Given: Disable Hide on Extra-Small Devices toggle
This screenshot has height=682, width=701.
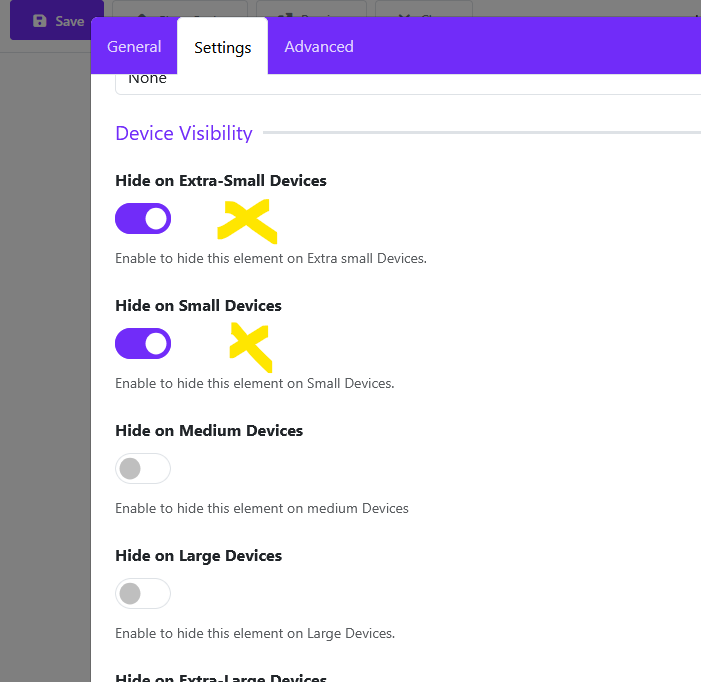Looking at the screenshot, I should (x=143, y=219).
